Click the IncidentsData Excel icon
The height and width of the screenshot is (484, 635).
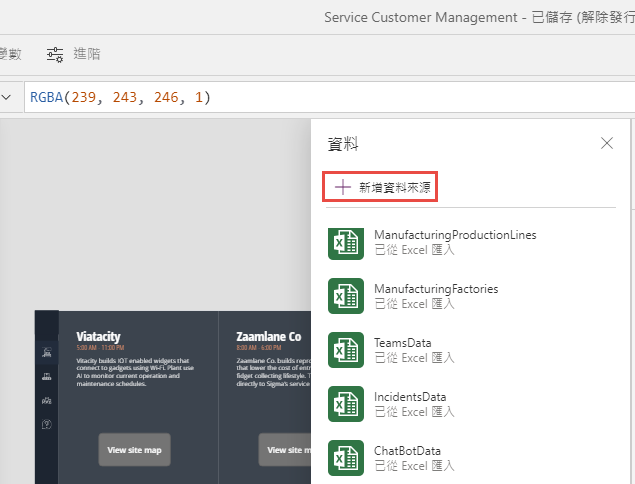click(x=345, y=404)
